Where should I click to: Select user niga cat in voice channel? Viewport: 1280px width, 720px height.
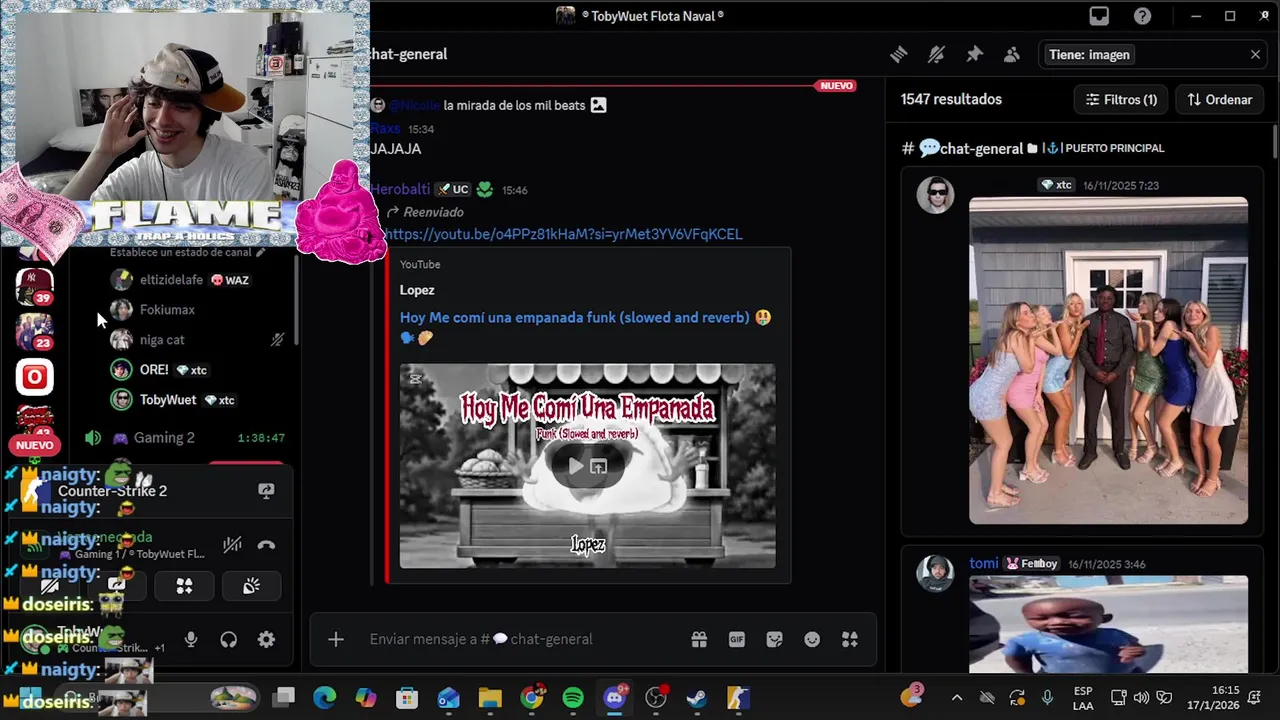coord(162,340)
